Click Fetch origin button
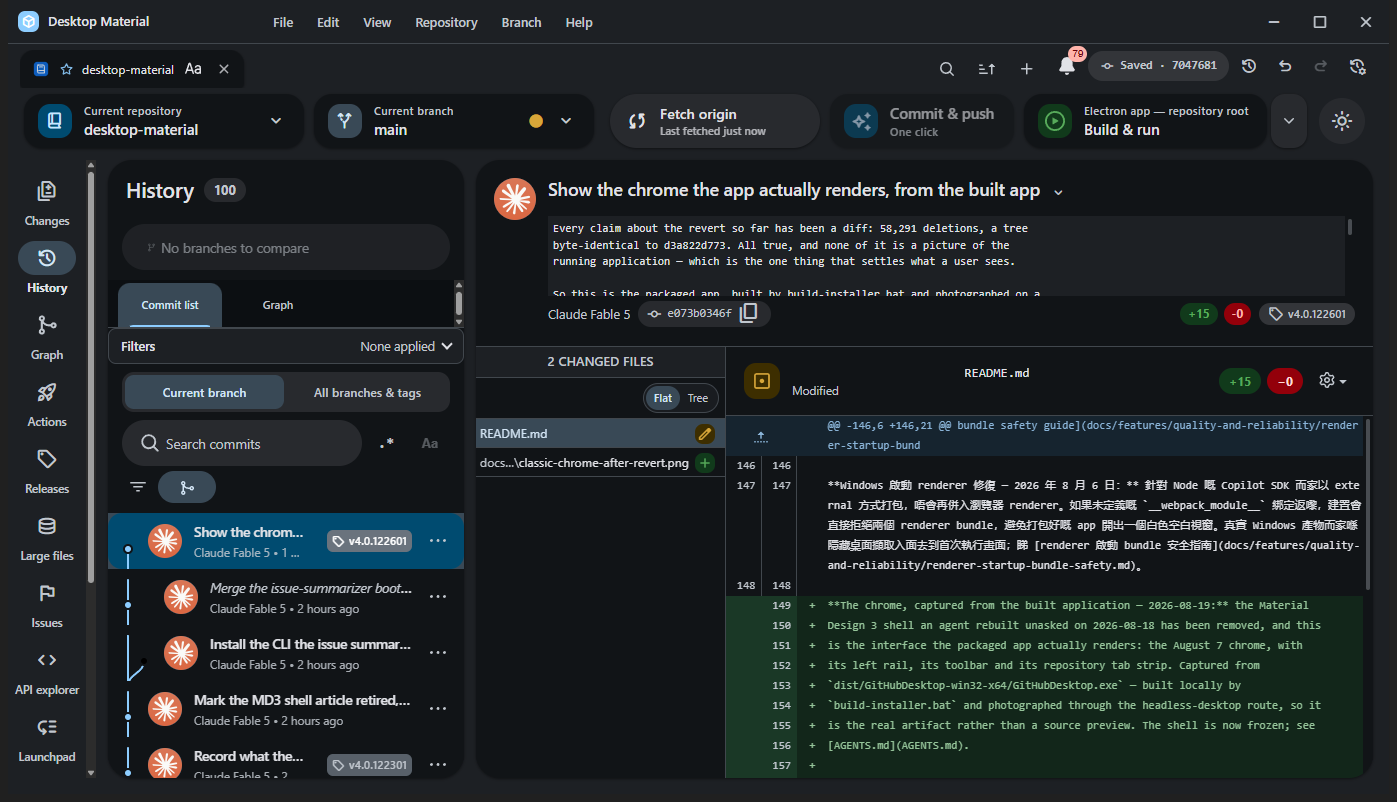This screenshot has height=802, width=1397. coord(715,121)
